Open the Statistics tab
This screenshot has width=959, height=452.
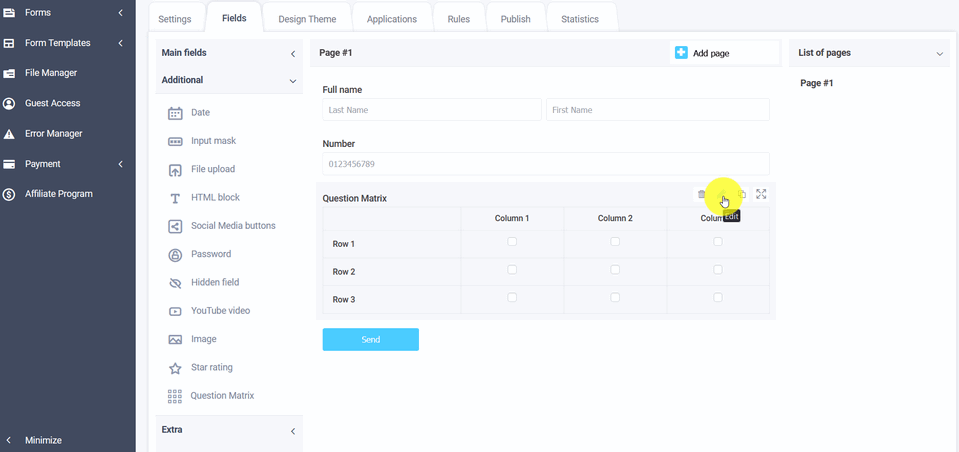(x=580, y=19)
